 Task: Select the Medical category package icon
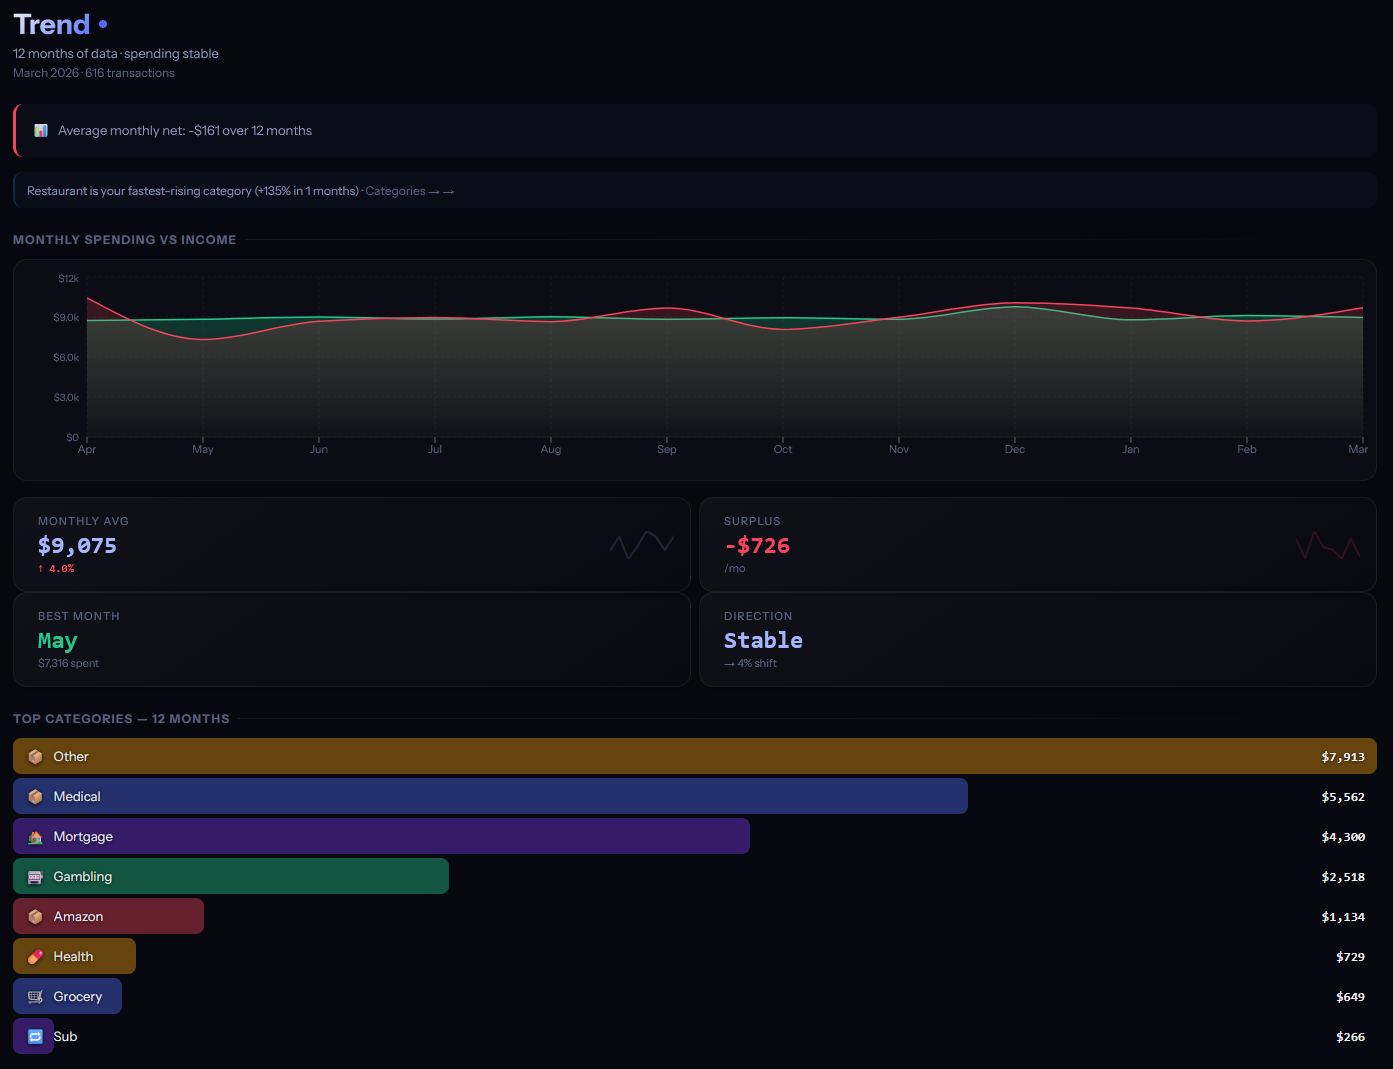(36, 796)
